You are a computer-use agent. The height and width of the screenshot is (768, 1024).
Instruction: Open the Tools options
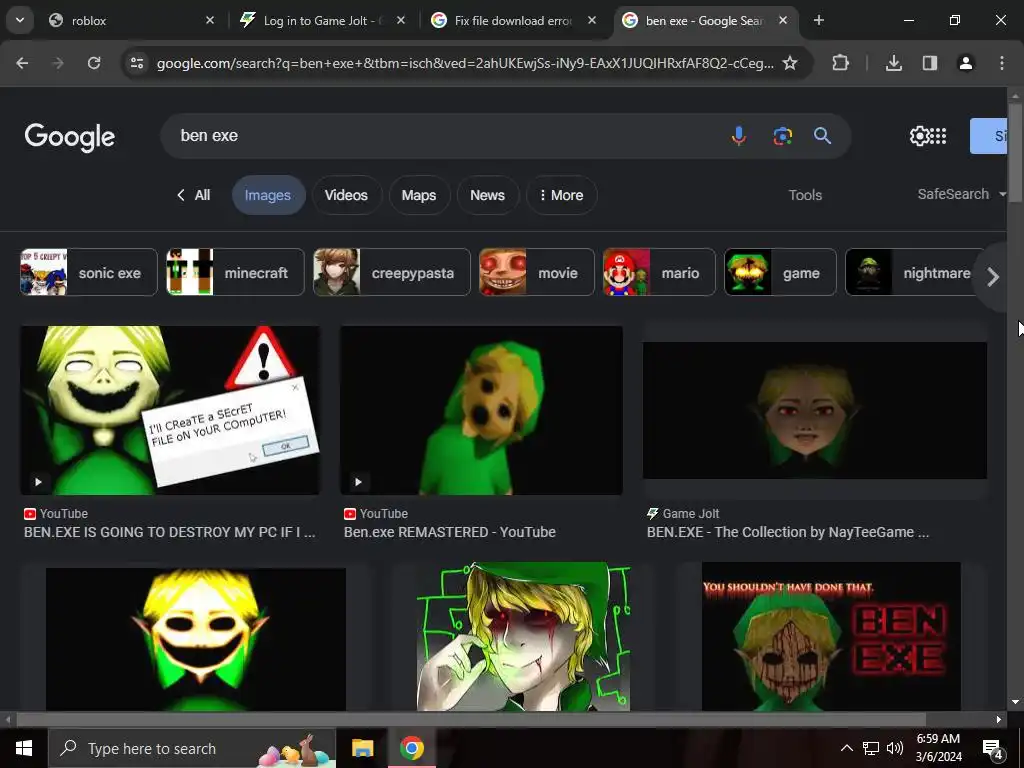point(805,195)
